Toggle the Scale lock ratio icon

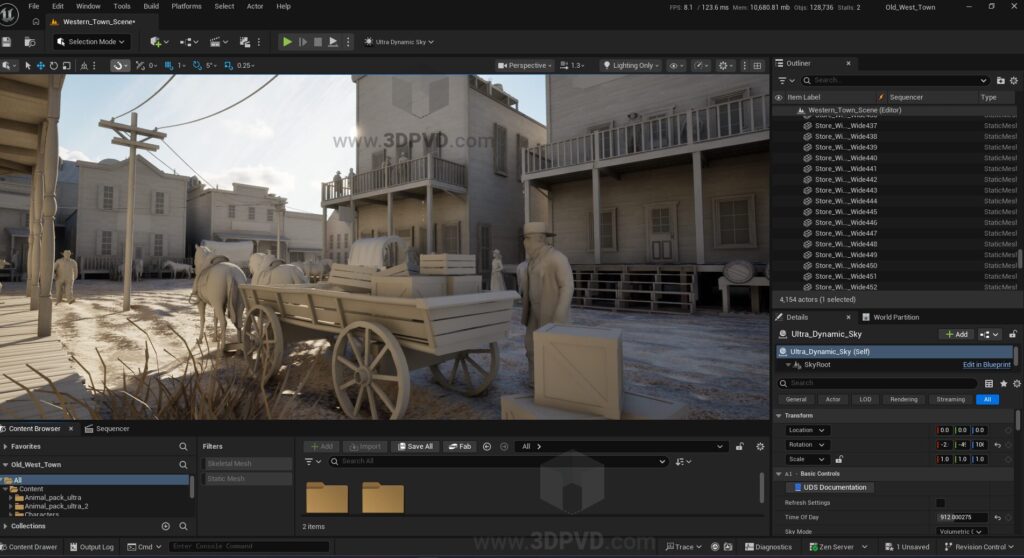click(839, 459)
